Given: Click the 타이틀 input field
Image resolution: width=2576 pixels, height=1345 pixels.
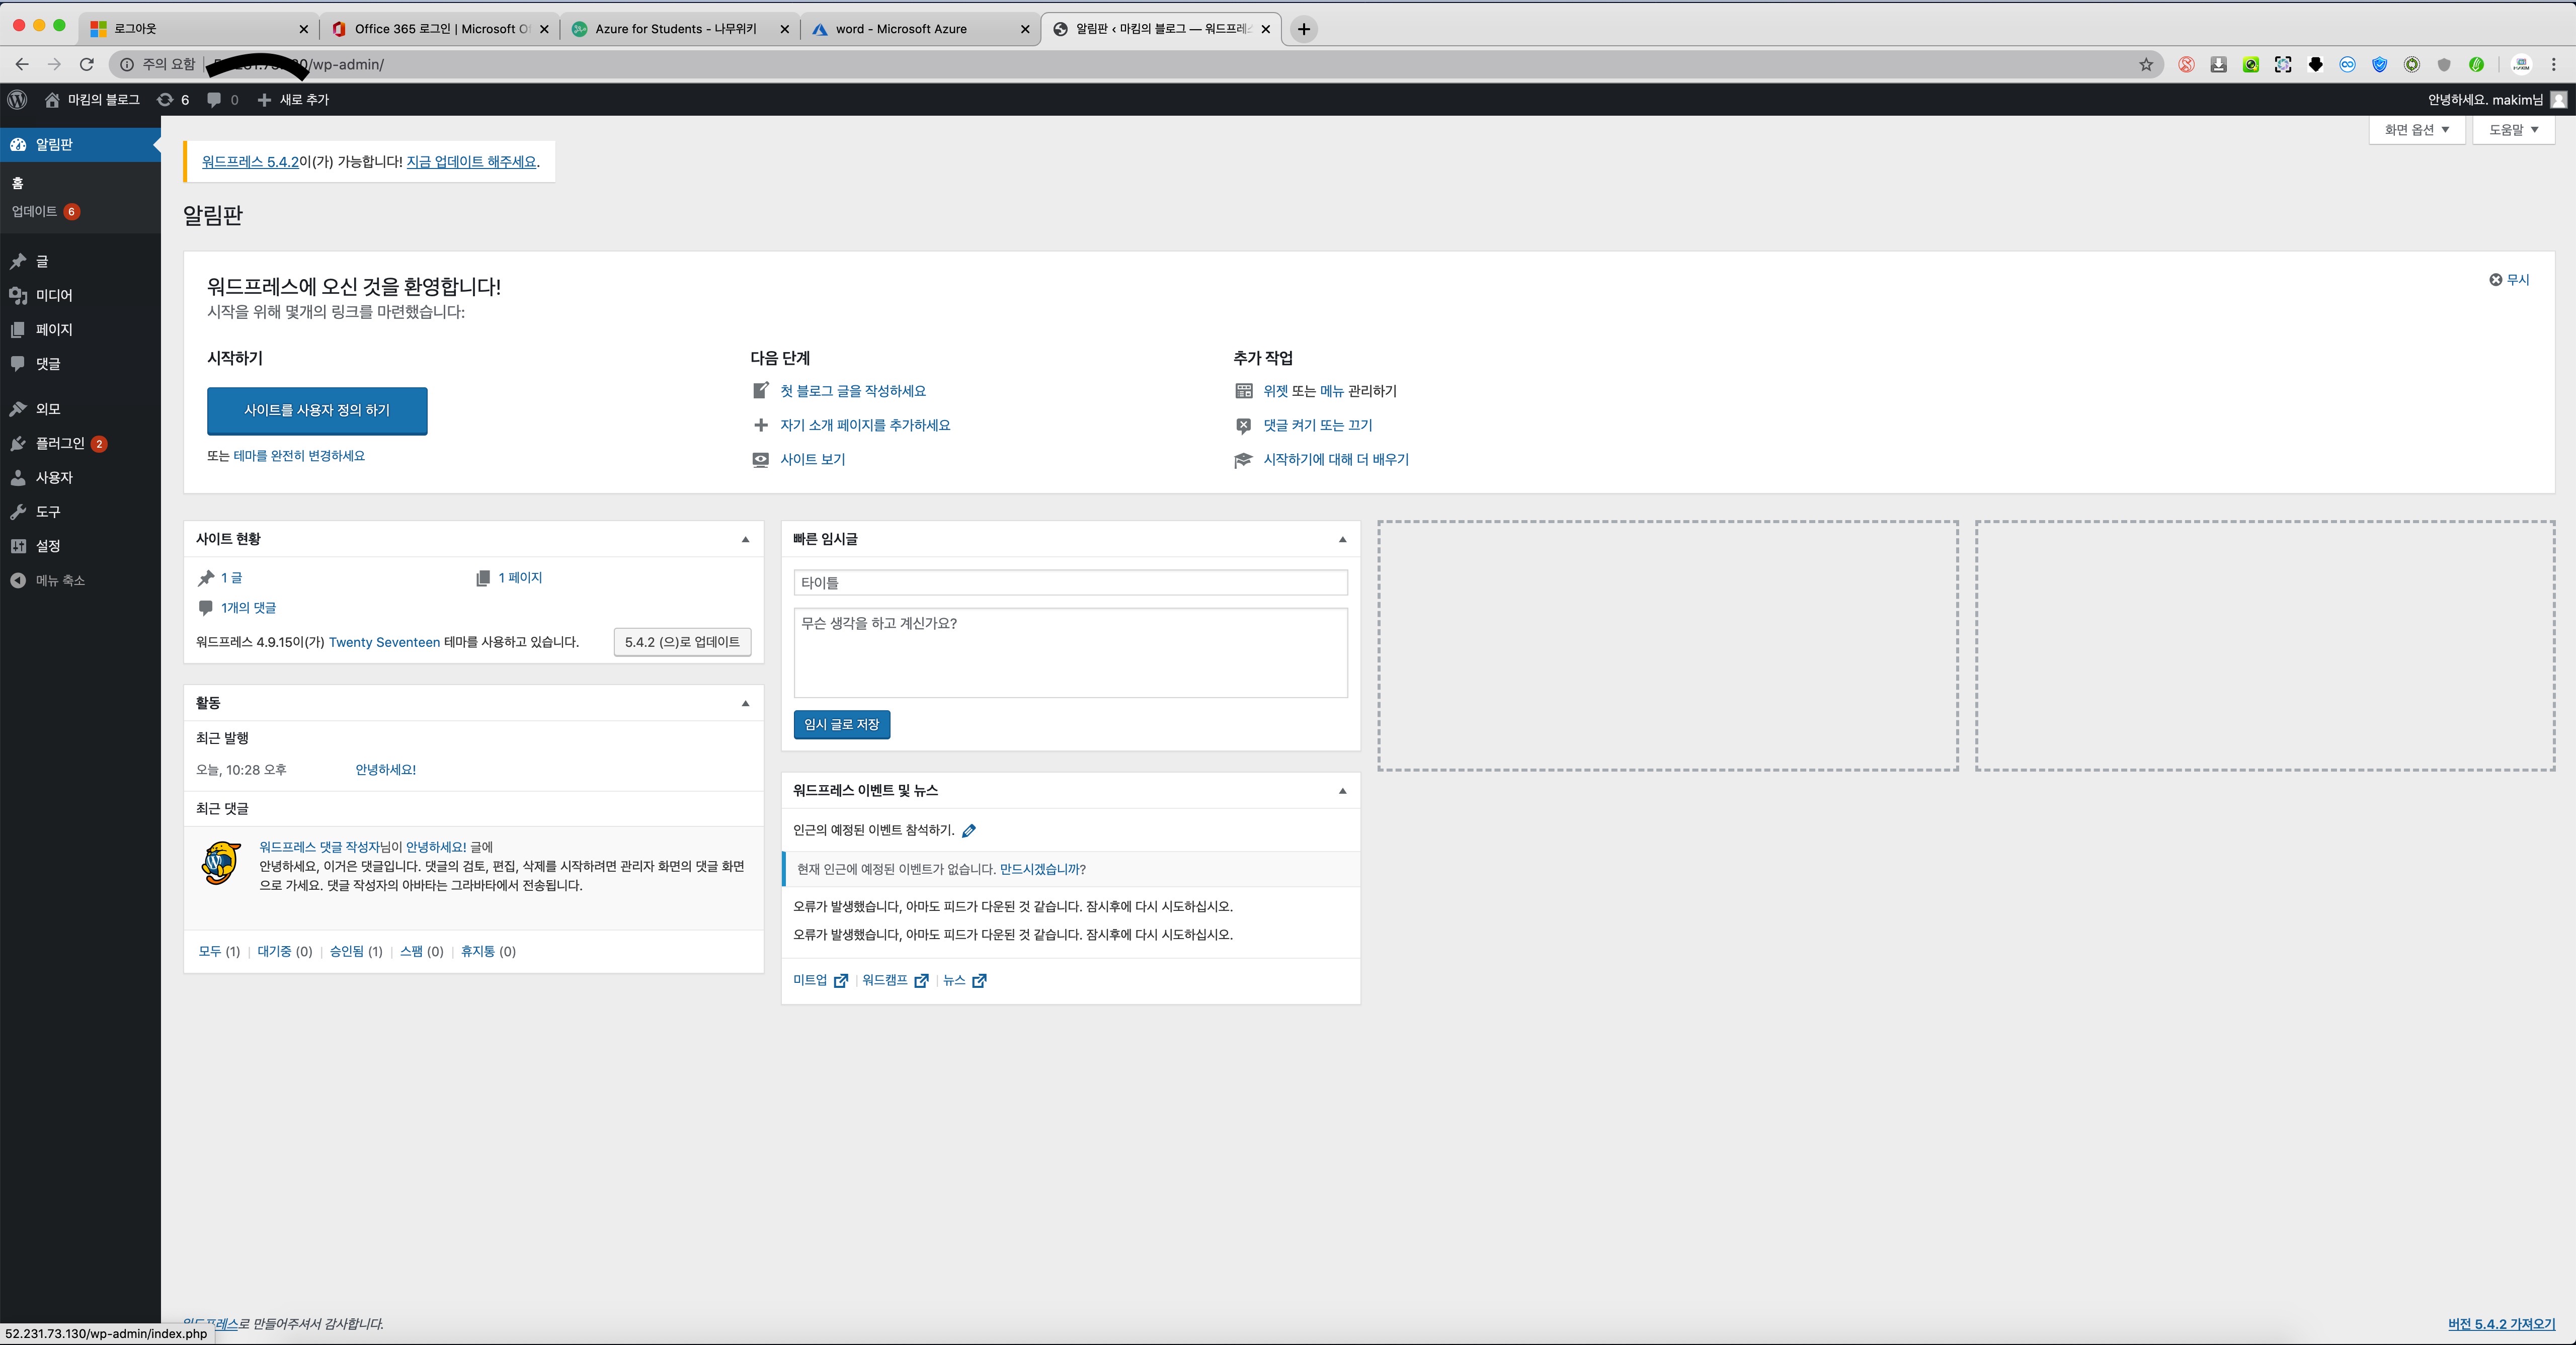Looking at the screenshot, I should 1070,582.
